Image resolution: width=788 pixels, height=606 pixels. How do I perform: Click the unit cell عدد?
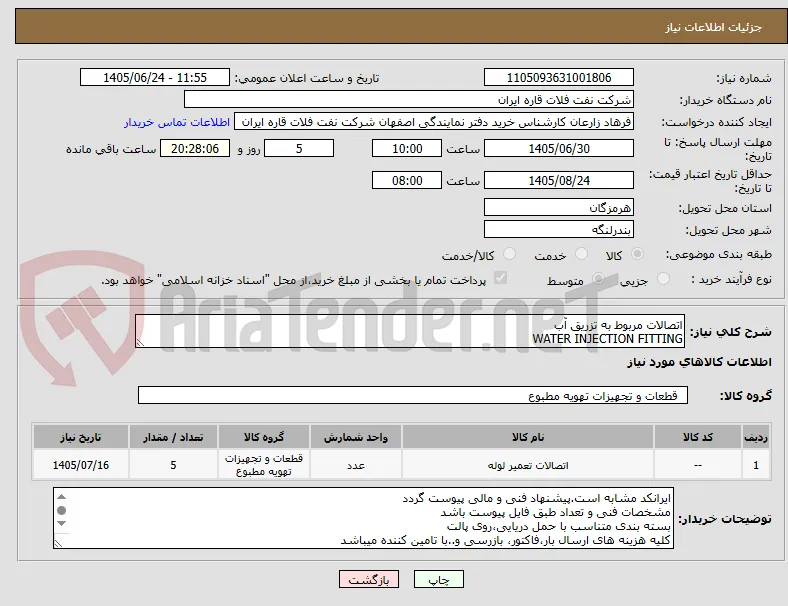[356, 465]
